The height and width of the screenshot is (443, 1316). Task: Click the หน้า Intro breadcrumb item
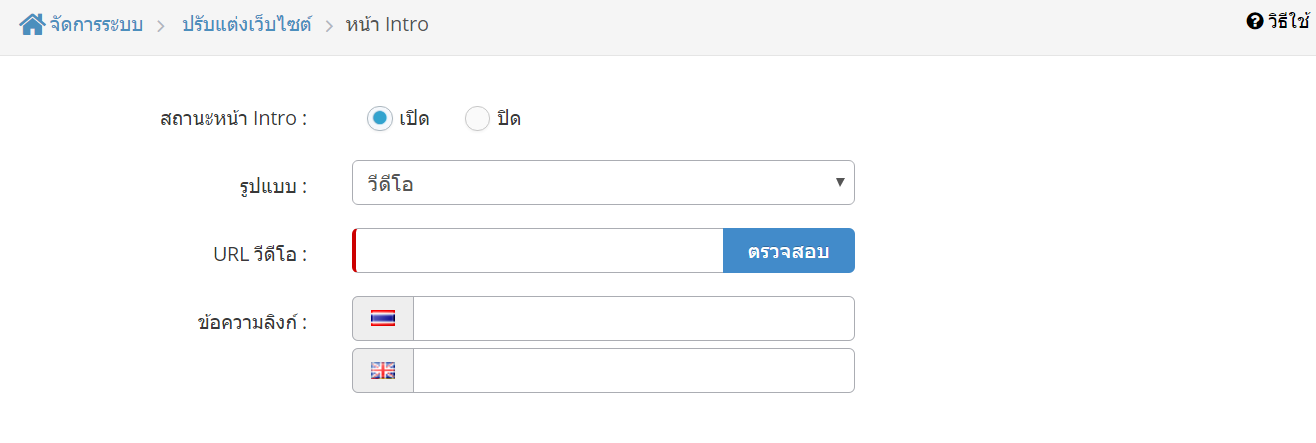[x=387, y=24]
